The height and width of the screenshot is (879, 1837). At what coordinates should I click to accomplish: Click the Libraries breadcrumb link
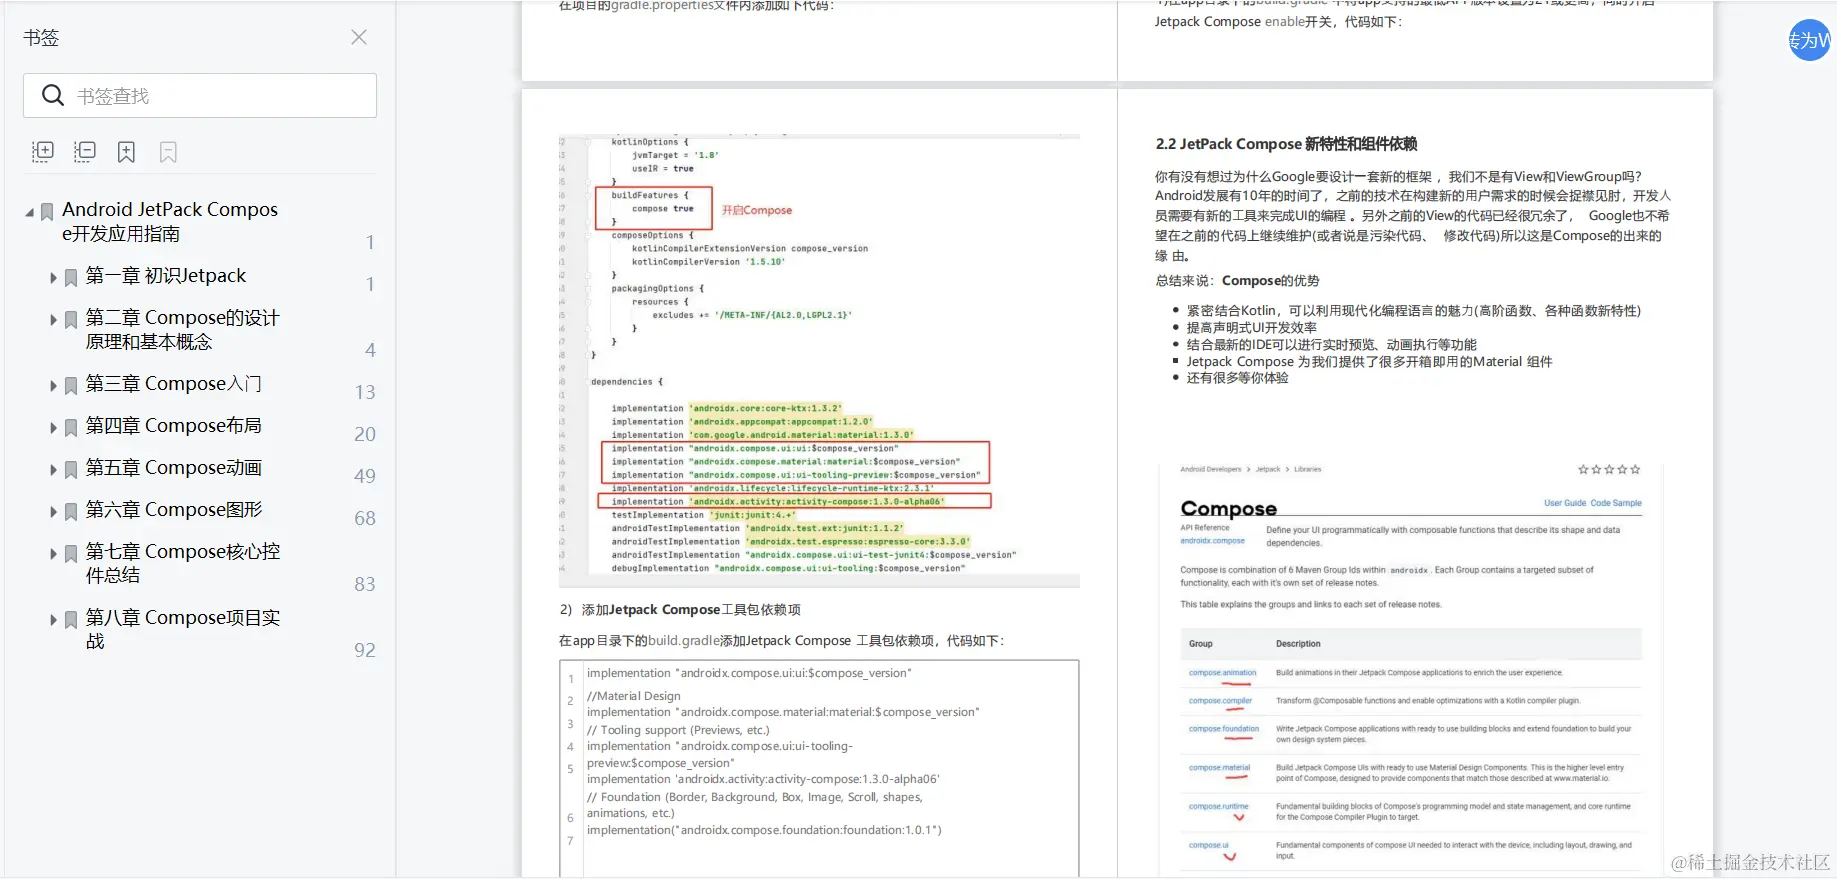point(1308,469)
